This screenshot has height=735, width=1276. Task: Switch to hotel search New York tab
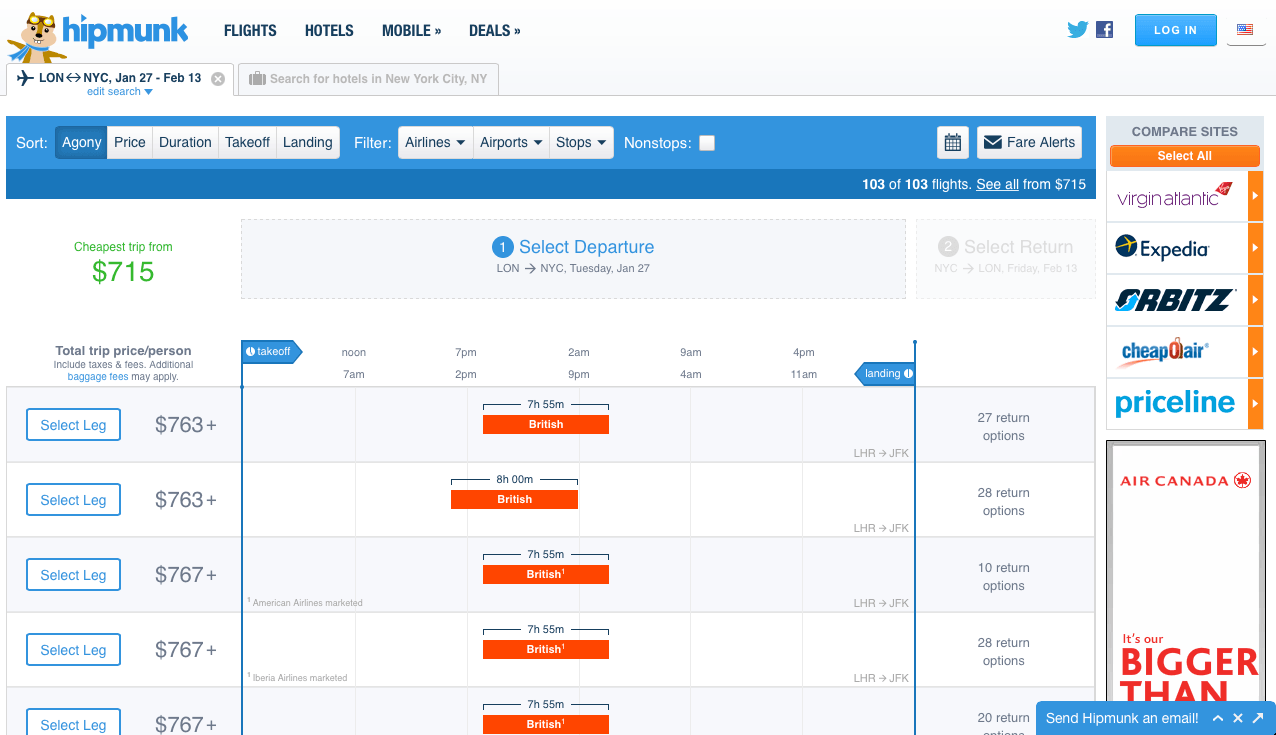368,79
